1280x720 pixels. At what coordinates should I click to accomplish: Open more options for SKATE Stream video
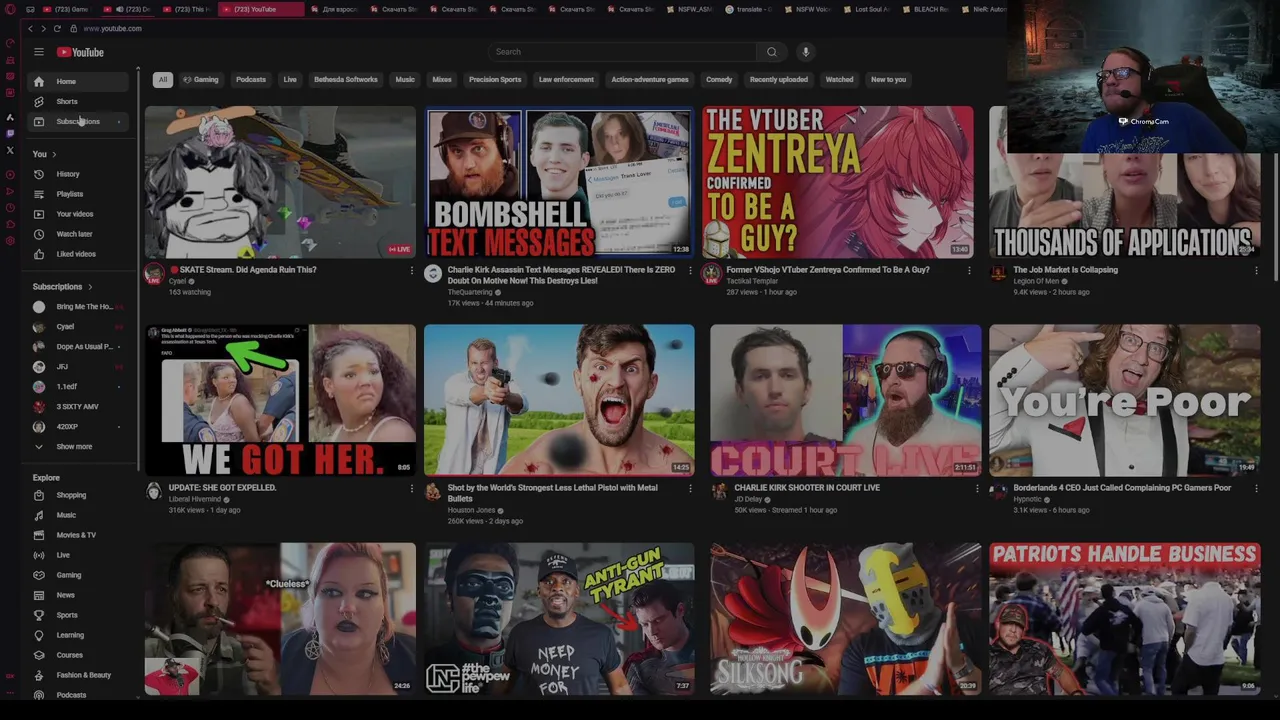point(411,270)
